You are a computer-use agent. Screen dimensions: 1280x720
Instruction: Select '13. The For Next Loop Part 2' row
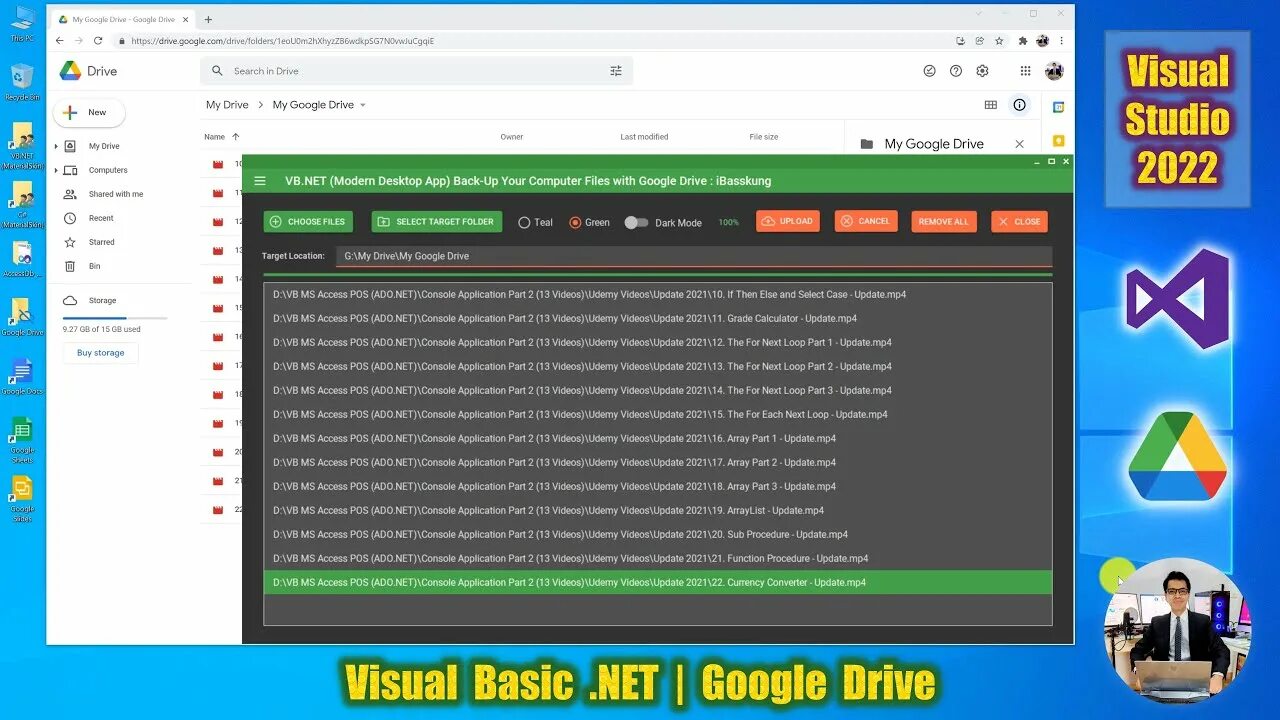[658, 367]
